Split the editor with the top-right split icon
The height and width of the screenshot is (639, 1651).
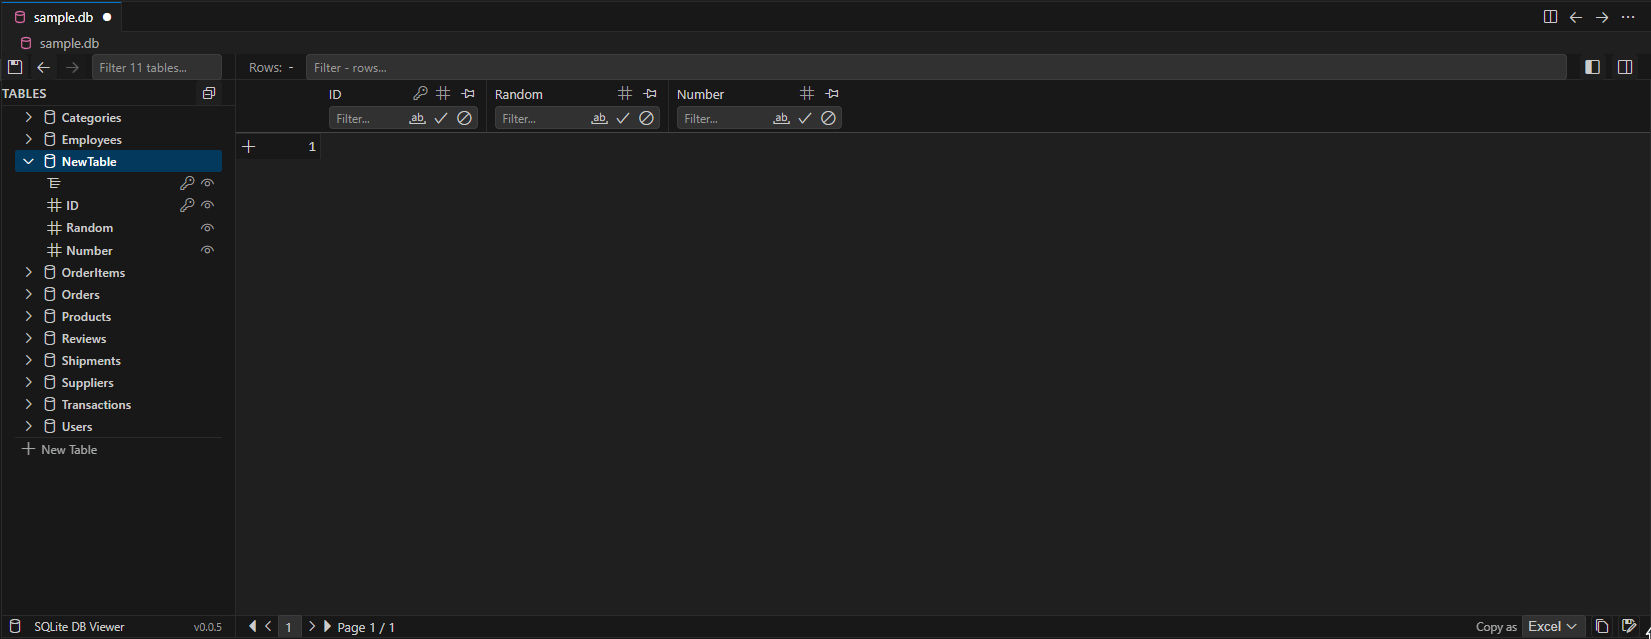[x=1550, y=17]
